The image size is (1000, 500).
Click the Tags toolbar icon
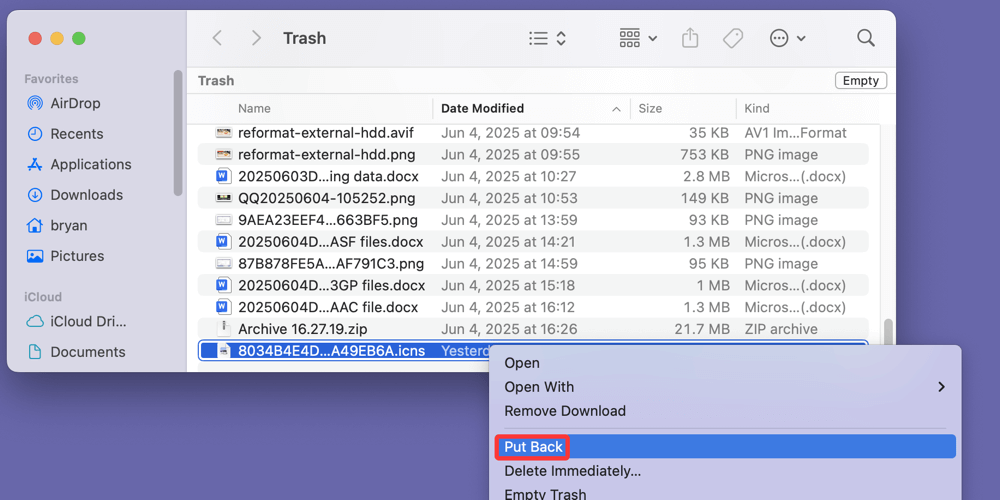coord(733,38)
